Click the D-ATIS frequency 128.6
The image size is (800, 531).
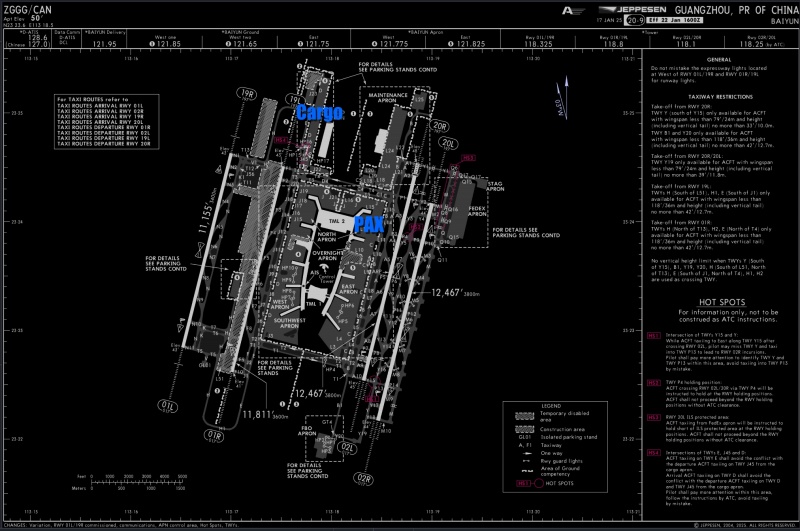click(x=38, y=36)
